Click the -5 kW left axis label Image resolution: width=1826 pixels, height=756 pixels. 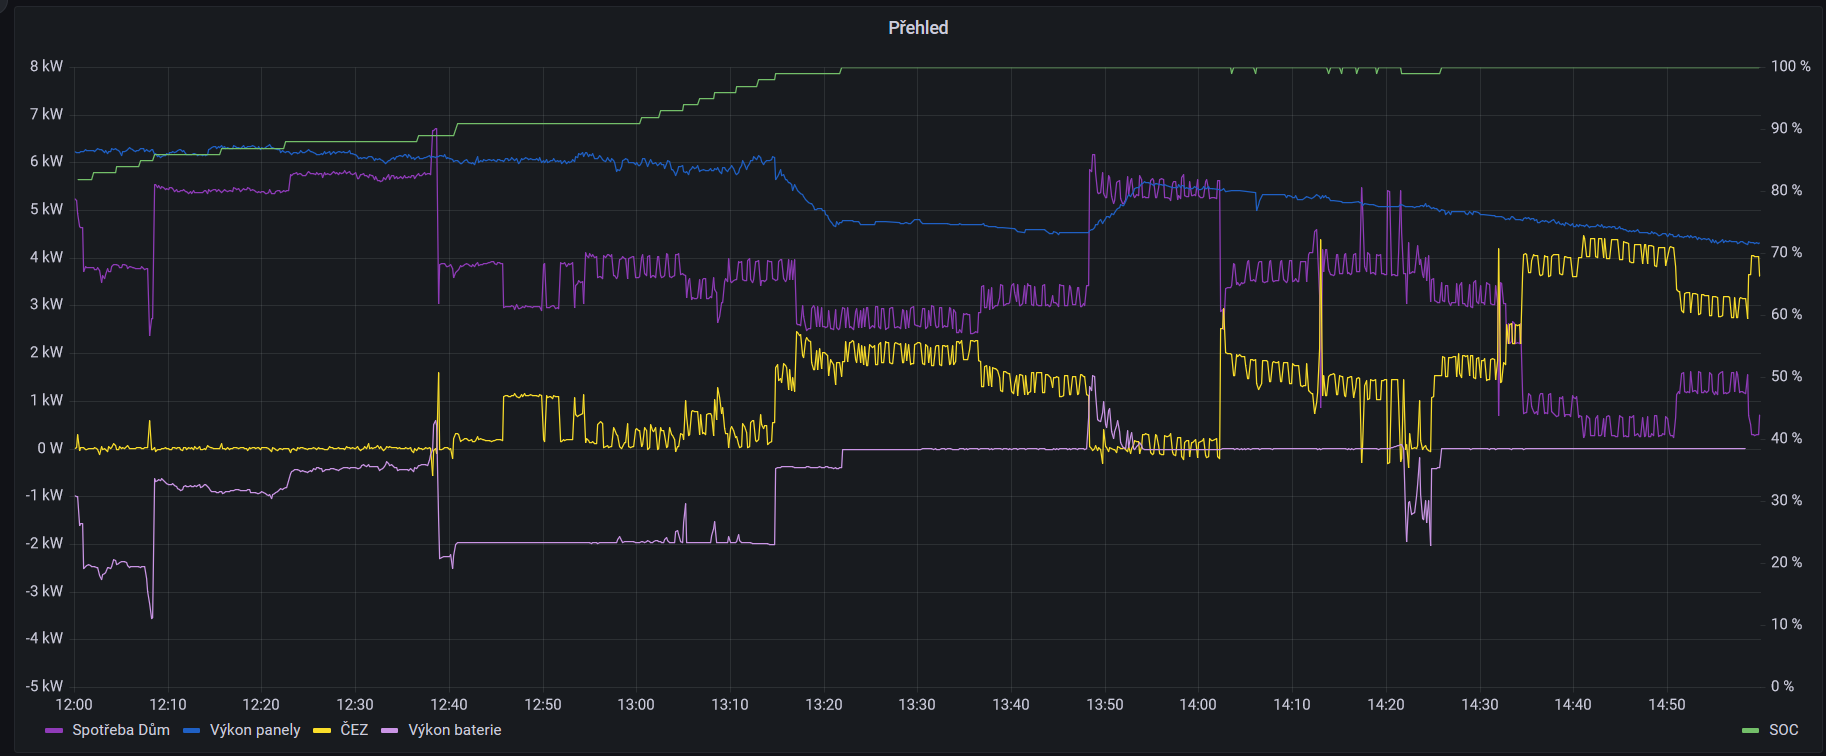tap(44, 686)
